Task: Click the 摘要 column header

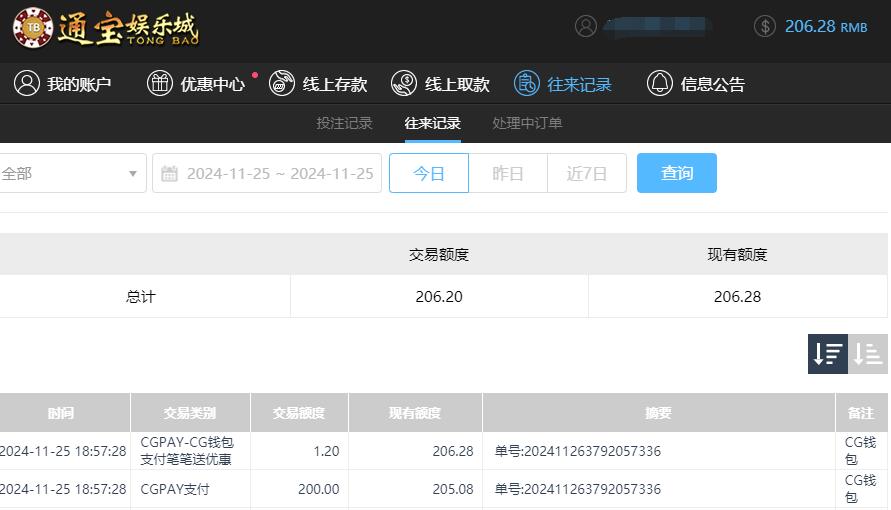Action: click(659, 413)
